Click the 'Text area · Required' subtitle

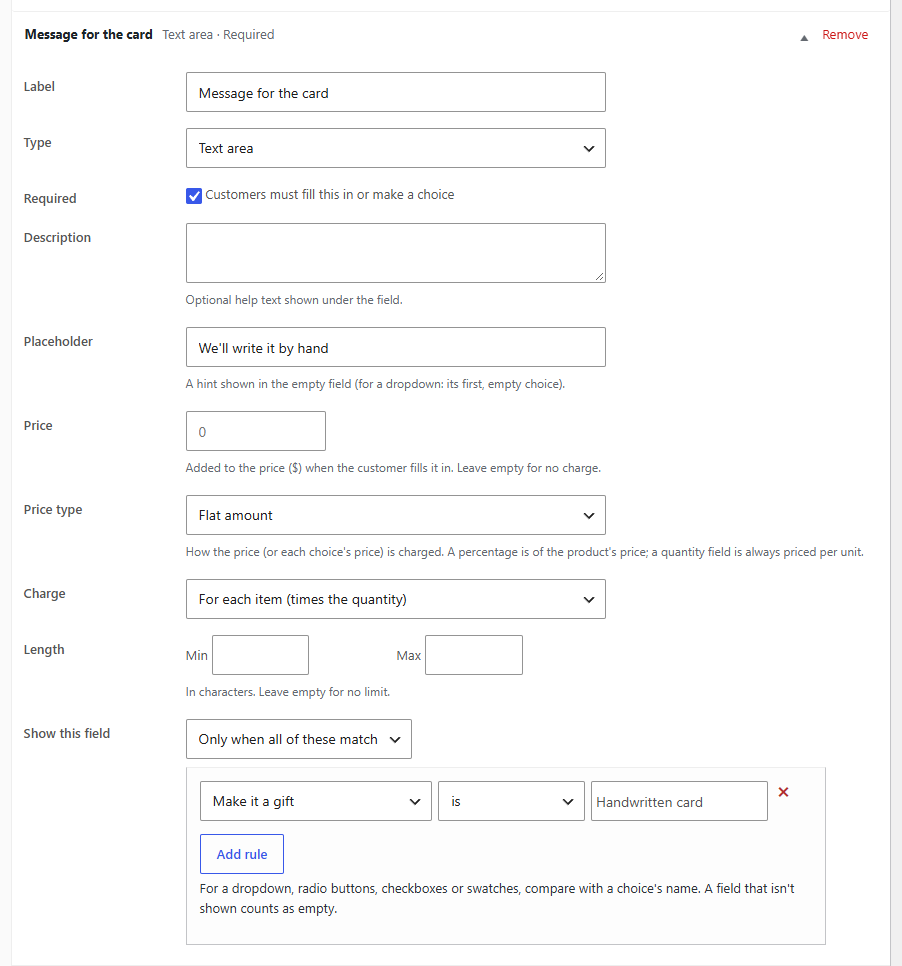218,34
